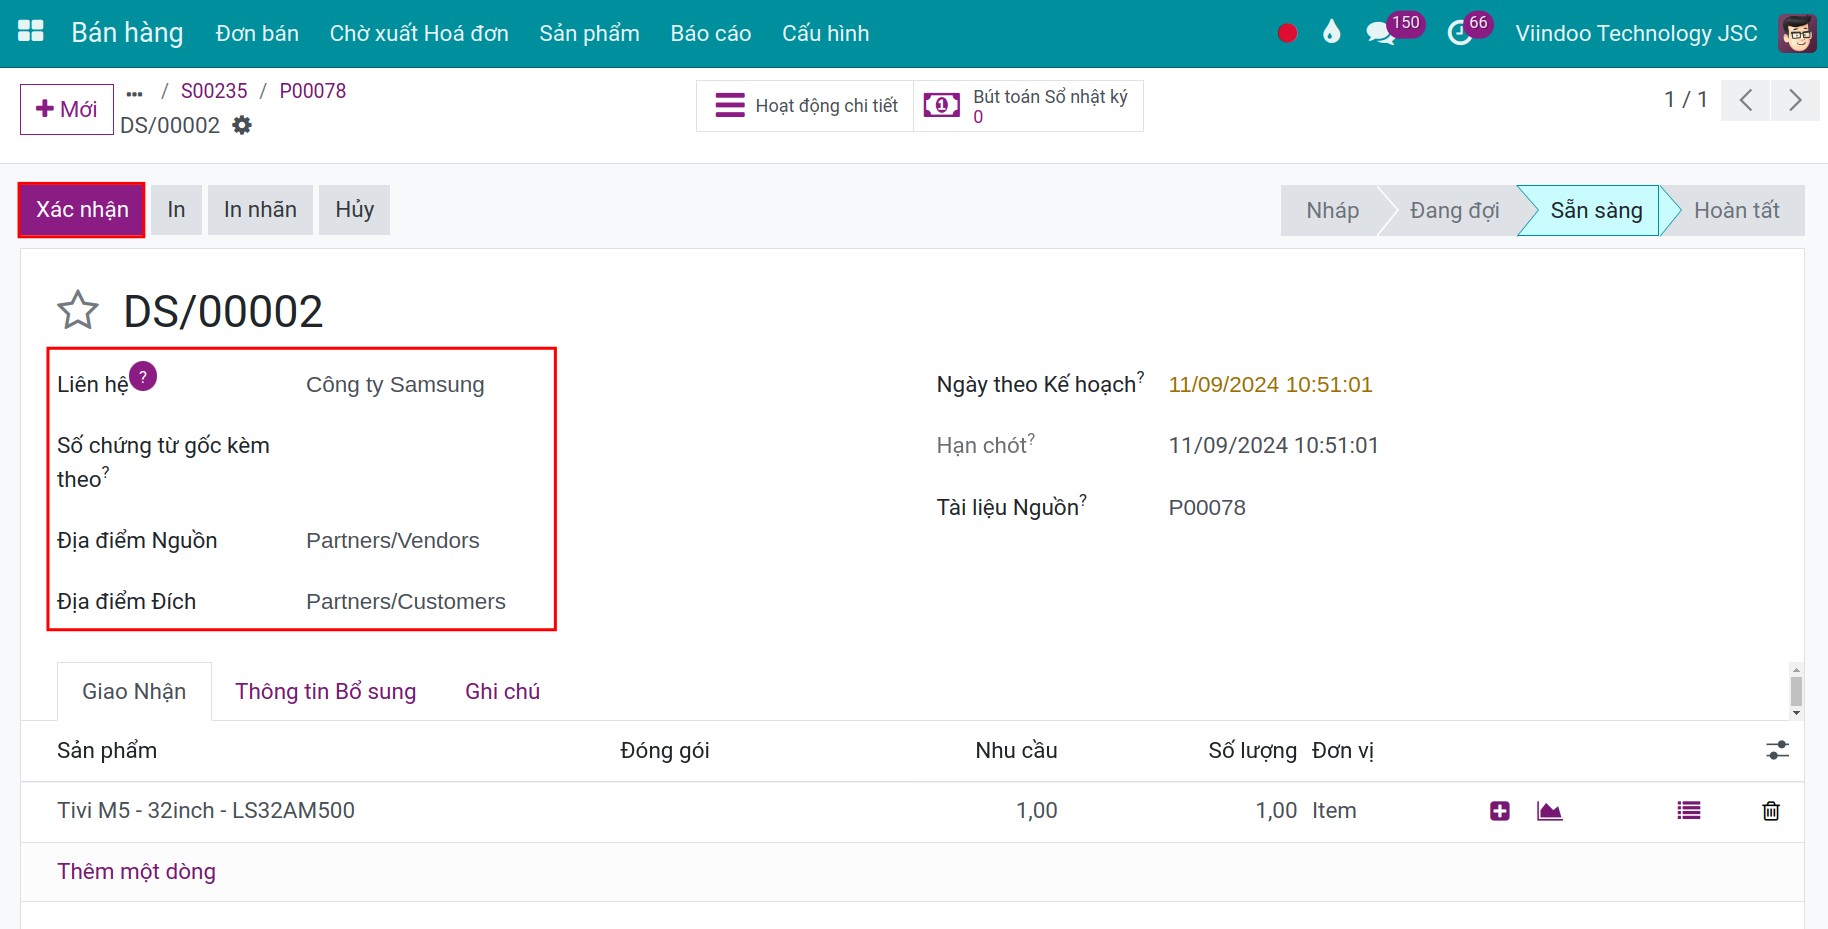Open Hoạt động chi tiết smart button
Screen dimensions: 1828x929
pyautogui.click(x=805, y=106)
